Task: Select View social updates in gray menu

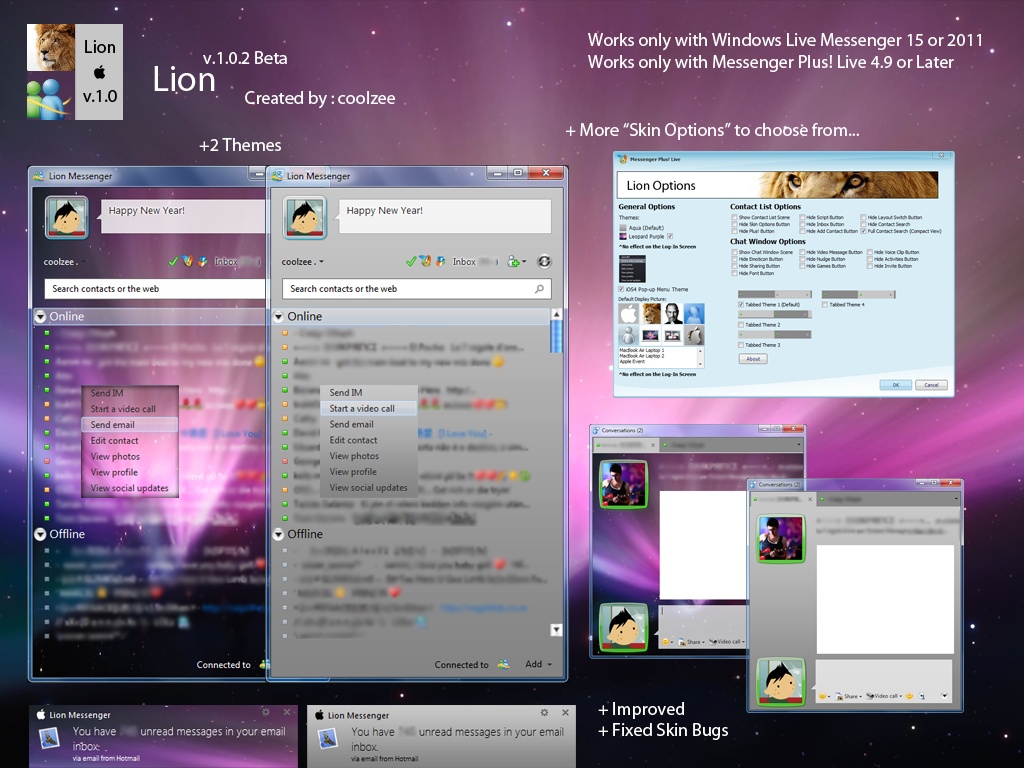Action: click(369, 488)
